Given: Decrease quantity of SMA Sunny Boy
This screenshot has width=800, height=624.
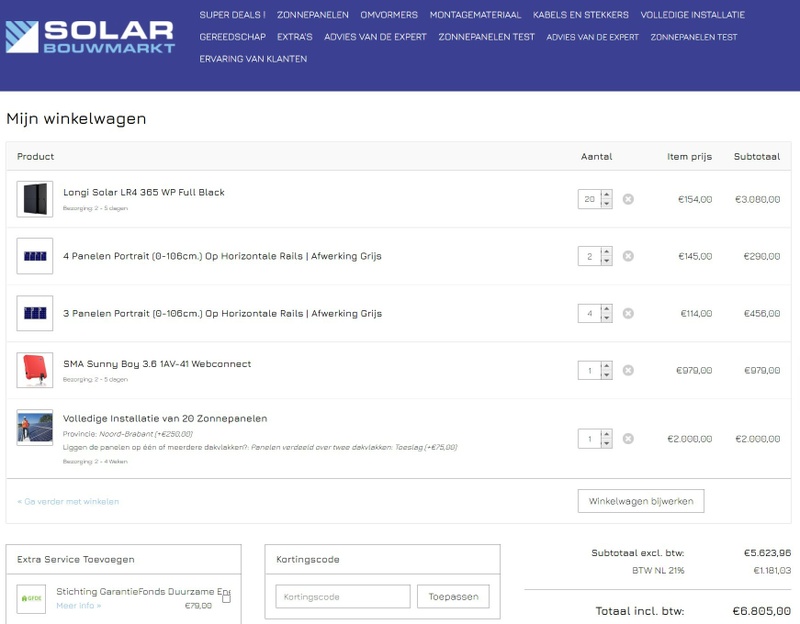Looking at the screenshot, I should (x=606, y=375).
